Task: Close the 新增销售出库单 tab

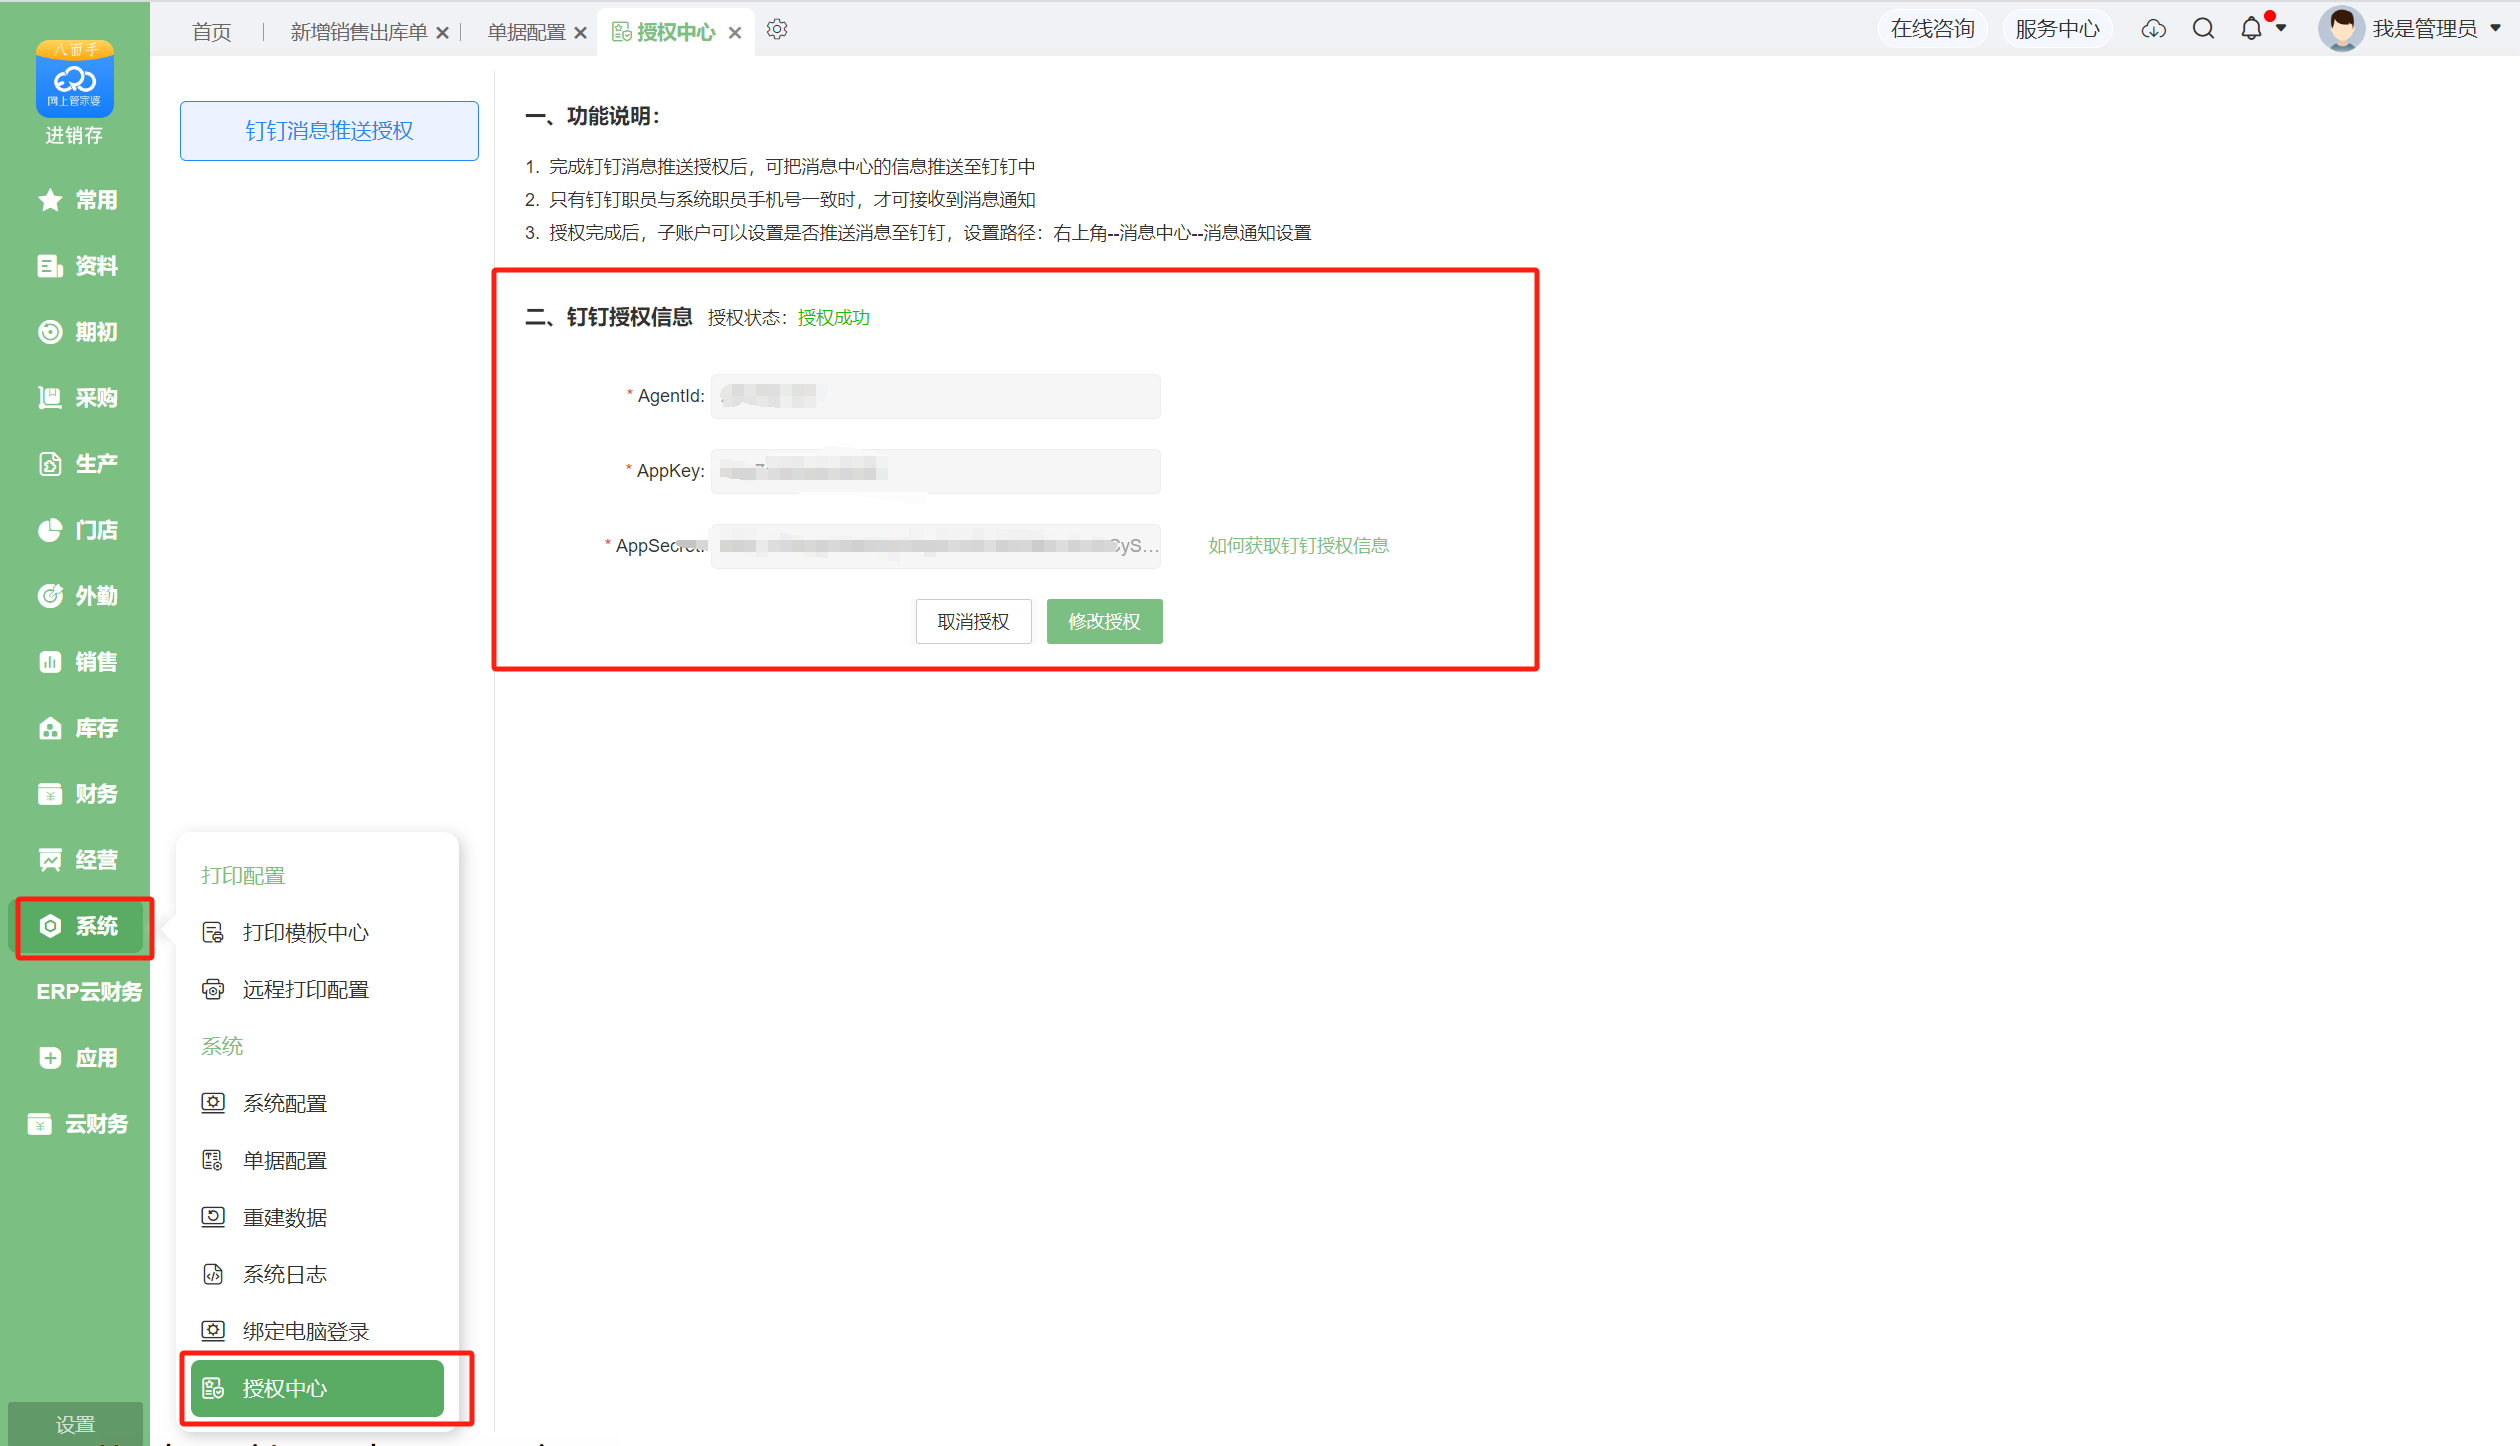Action: click(443, 33)
